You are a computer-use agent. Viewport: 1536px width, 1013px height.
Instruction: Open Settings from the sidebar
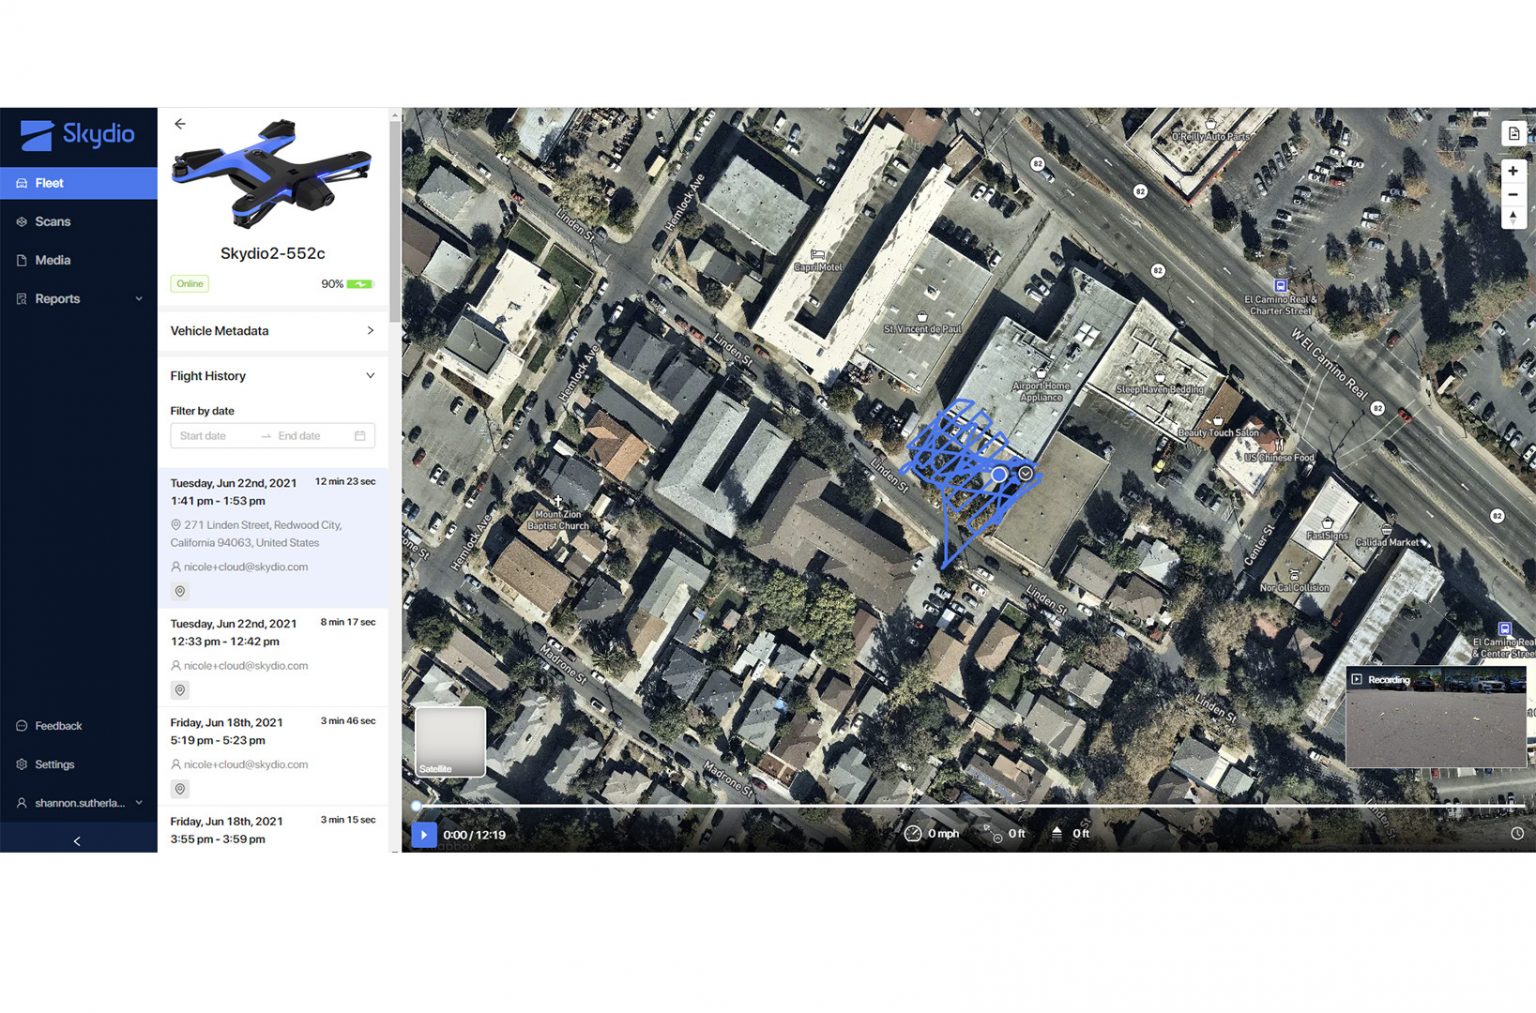coord(22,764)
